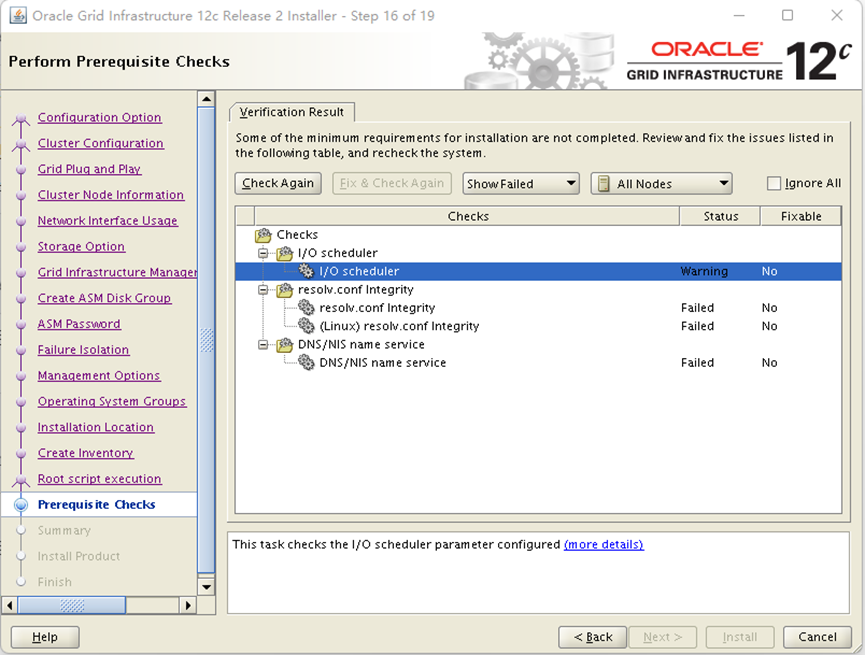Go to Installation Location step
Image resolution: width=865 pixels, height=655 pixels.
pos(95,427)
